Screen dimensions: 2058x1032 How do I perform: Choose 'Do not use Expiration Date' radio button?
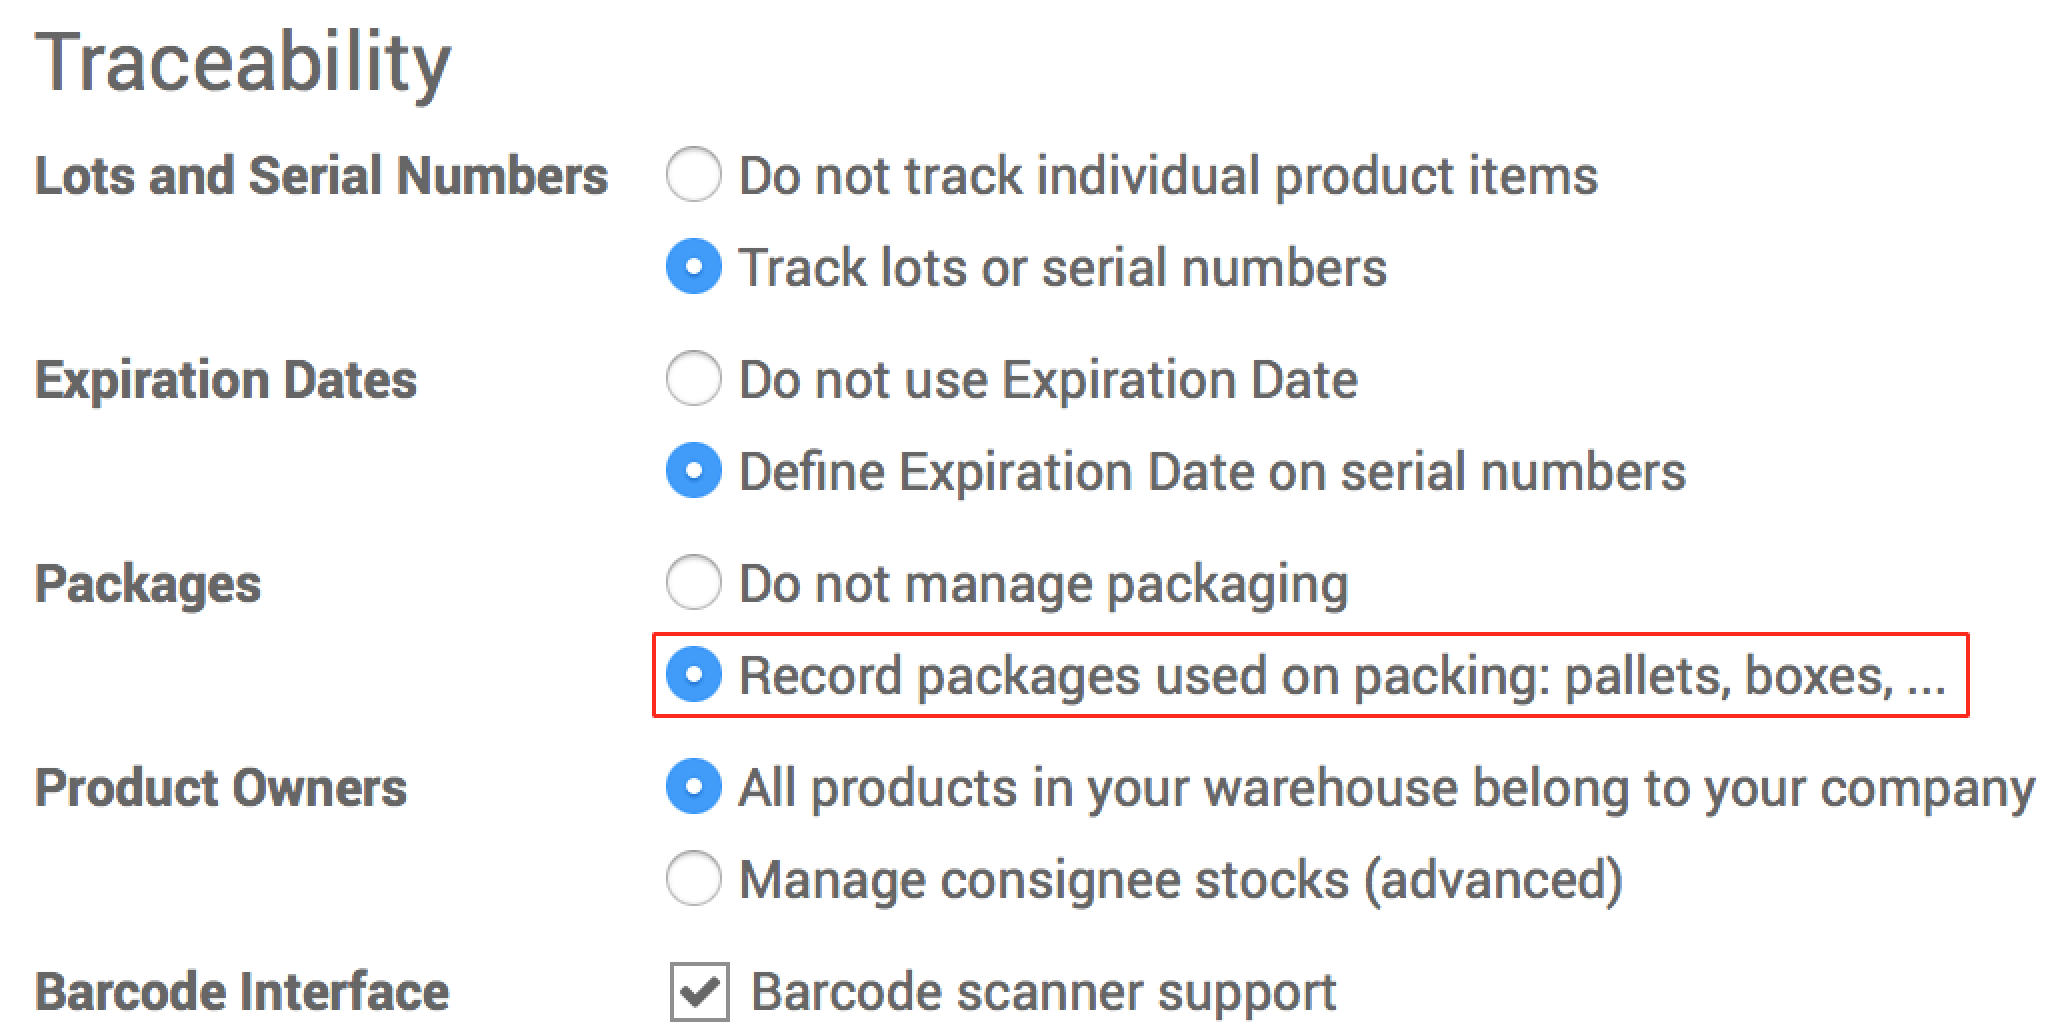pos(693,379)
